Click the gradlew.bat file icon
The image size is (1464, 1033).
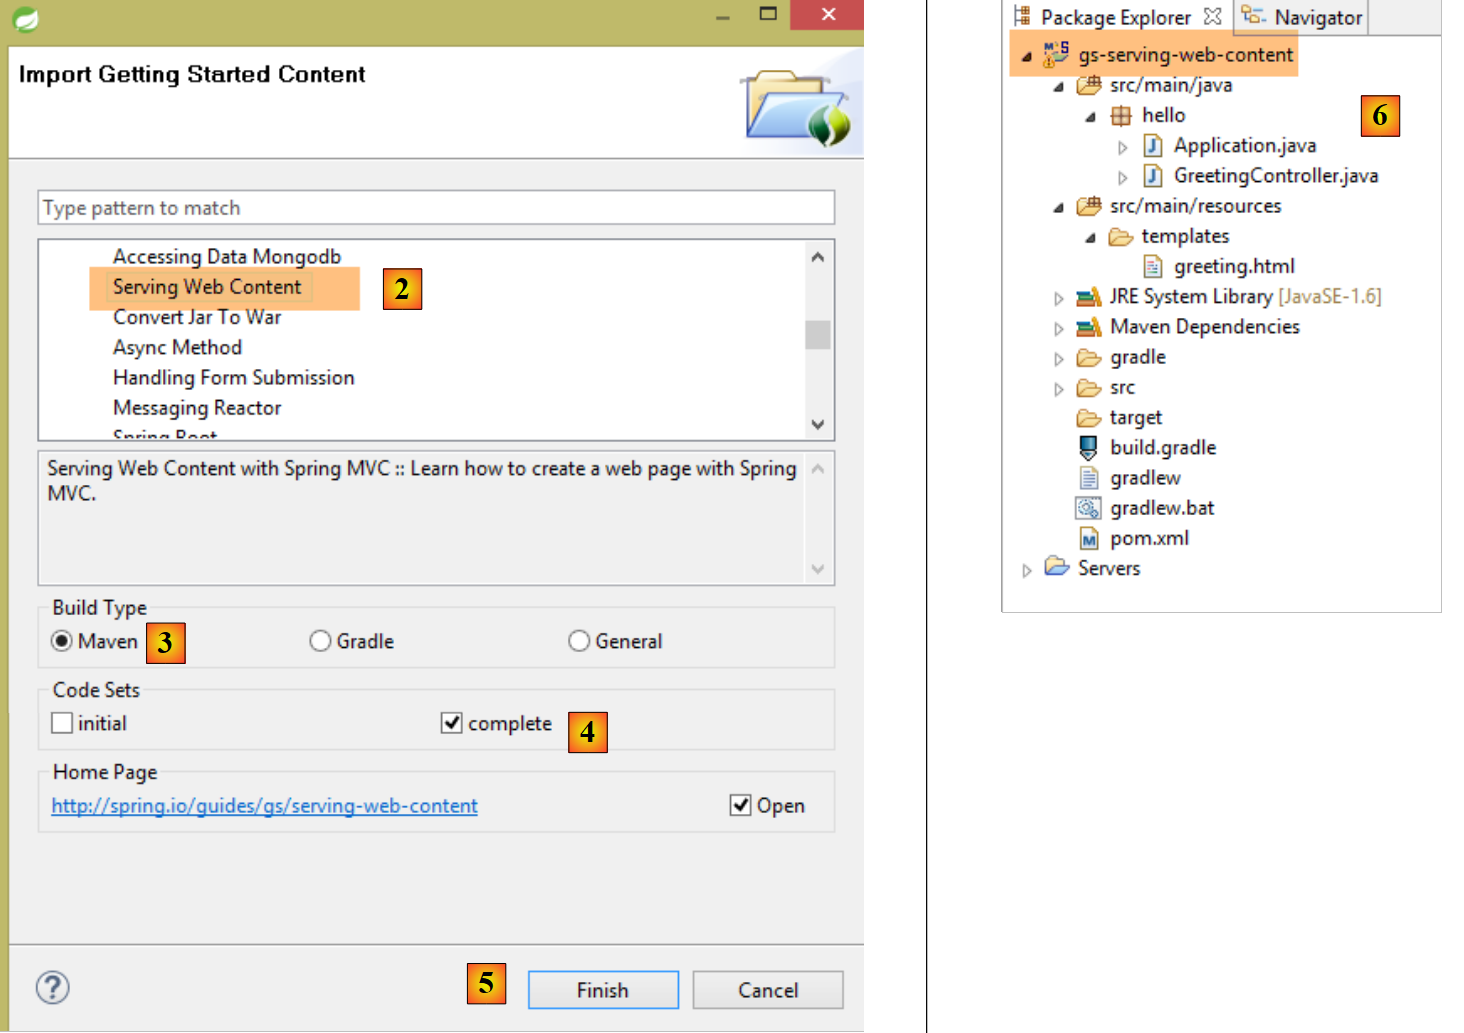click(x=1088, y=509)
